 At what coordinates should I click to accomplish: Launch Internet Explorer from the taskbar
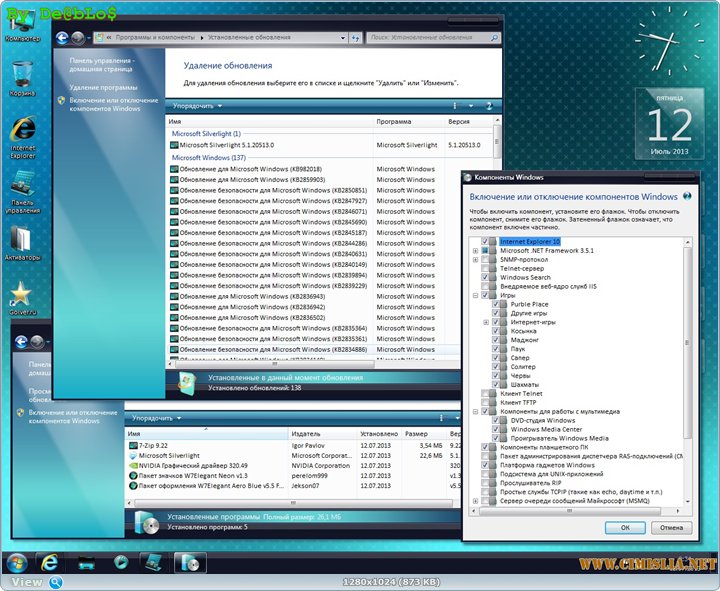[47, 561]
